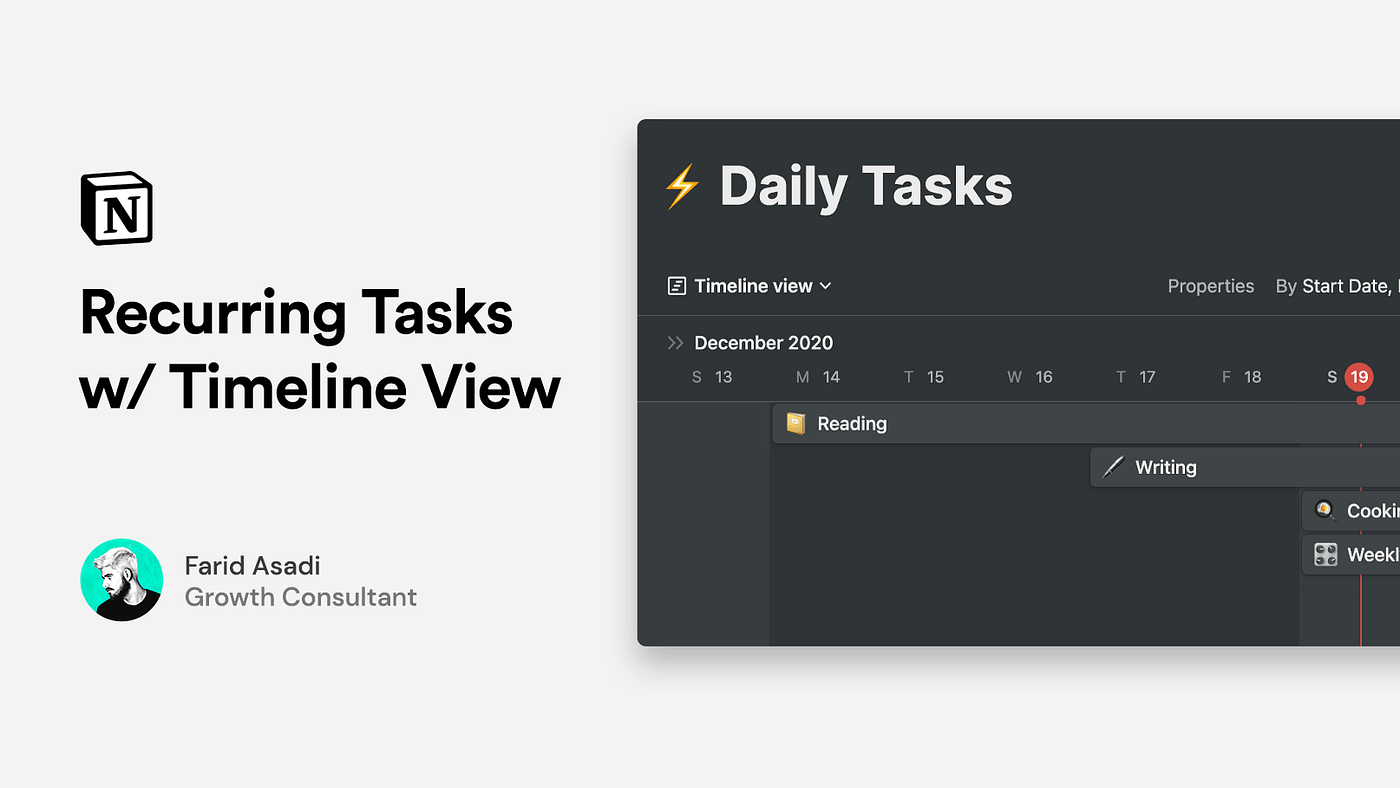Click the book icon on the Reading task
Image resolution: width=1400 pixels, height=788 pixels.
tap(795, 423)
